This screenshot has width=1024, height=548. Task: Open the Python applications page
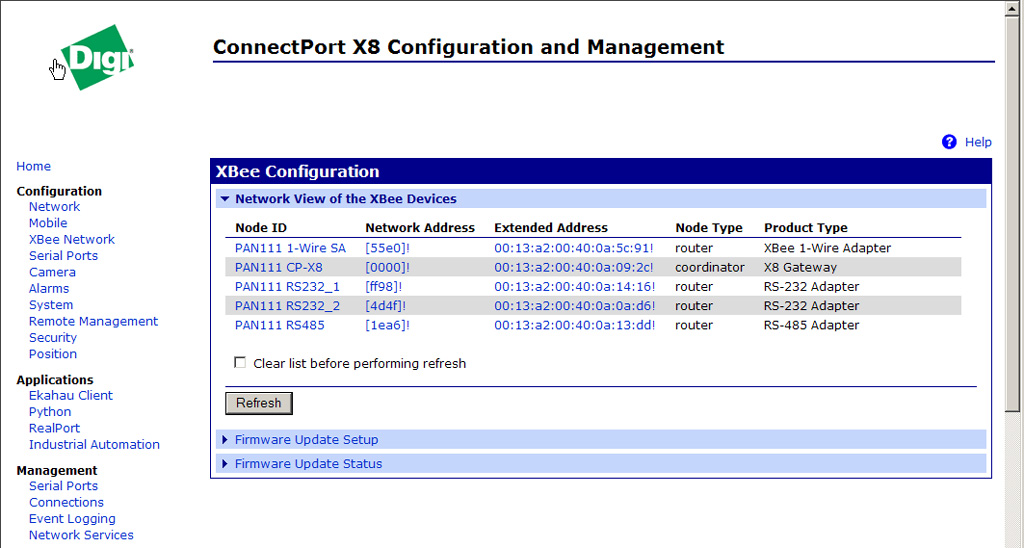(50, 412)
